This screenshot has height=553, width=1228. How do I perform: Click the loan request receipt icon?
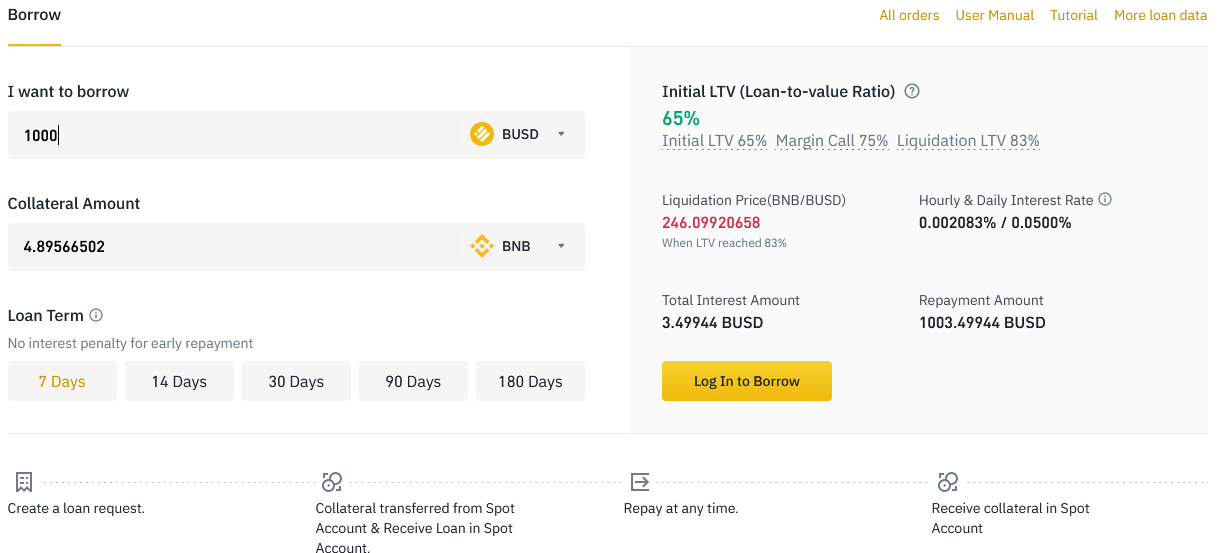[24, 482]
